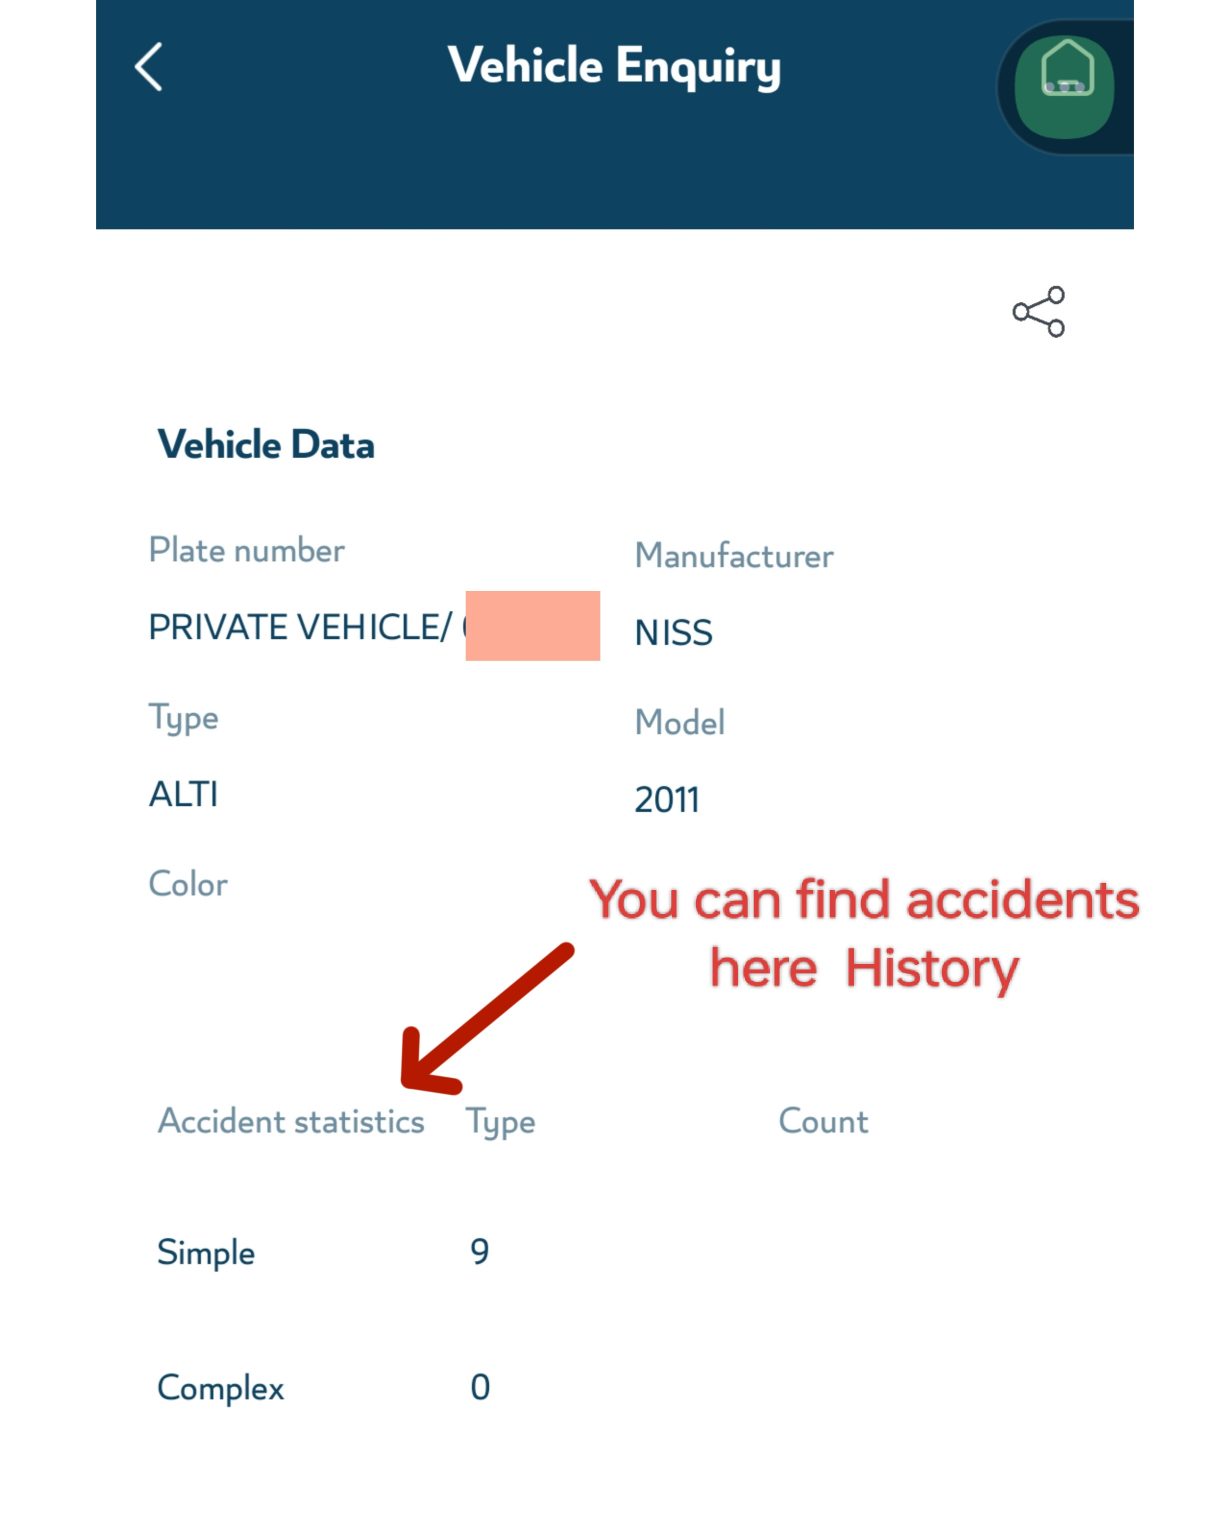Tap the Plate number value
This screenshot has width=1230, height=1536.
[303, 626]
